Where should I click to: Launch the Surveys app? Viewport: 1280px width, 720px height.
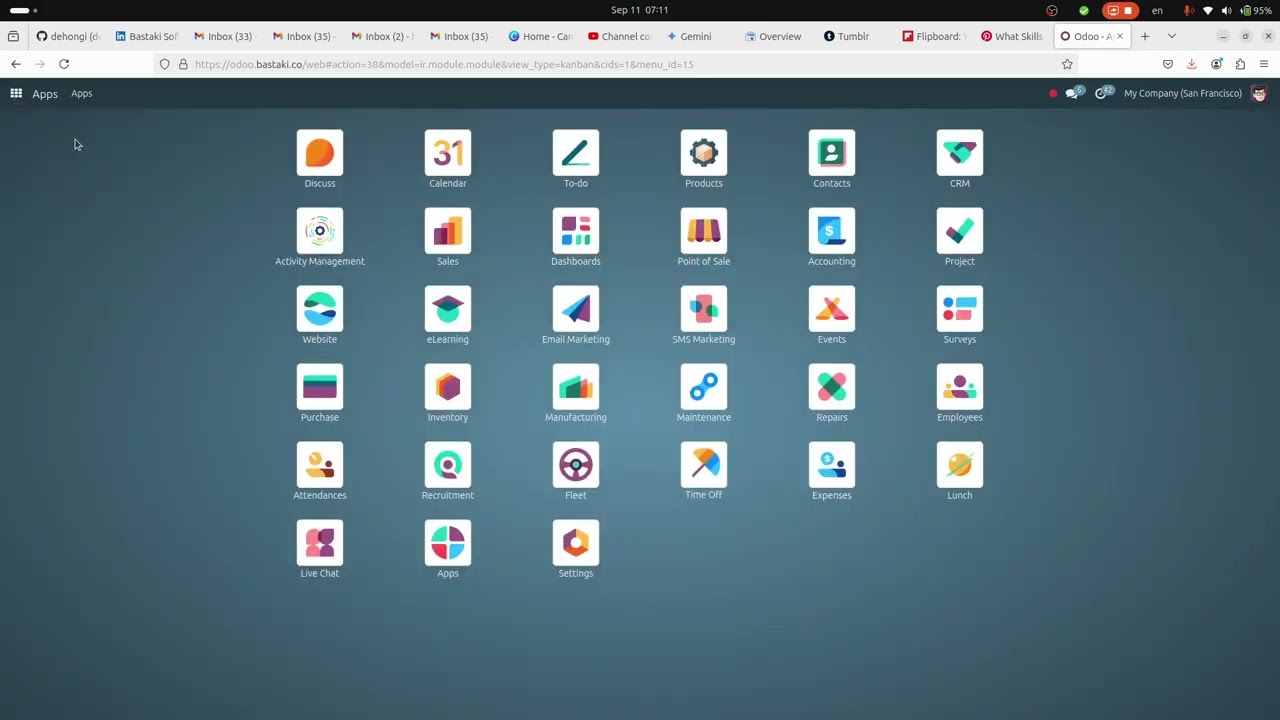click(960, 309)
